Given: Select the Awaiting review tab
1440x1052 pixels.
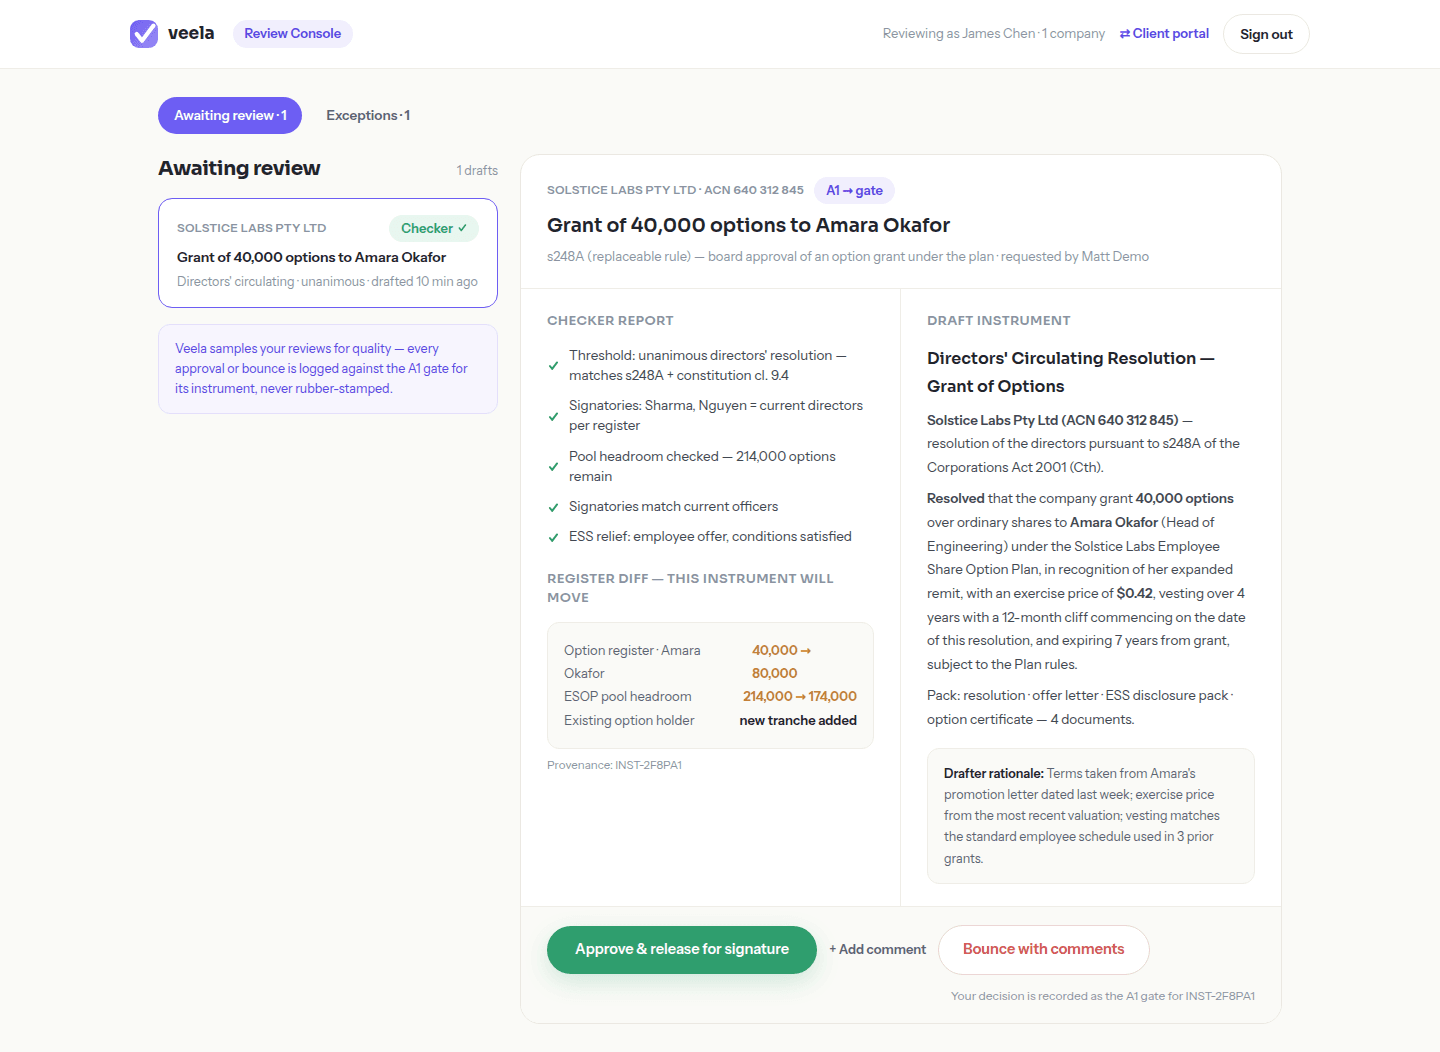Looking at the screenshot, I should click(230, 115).
